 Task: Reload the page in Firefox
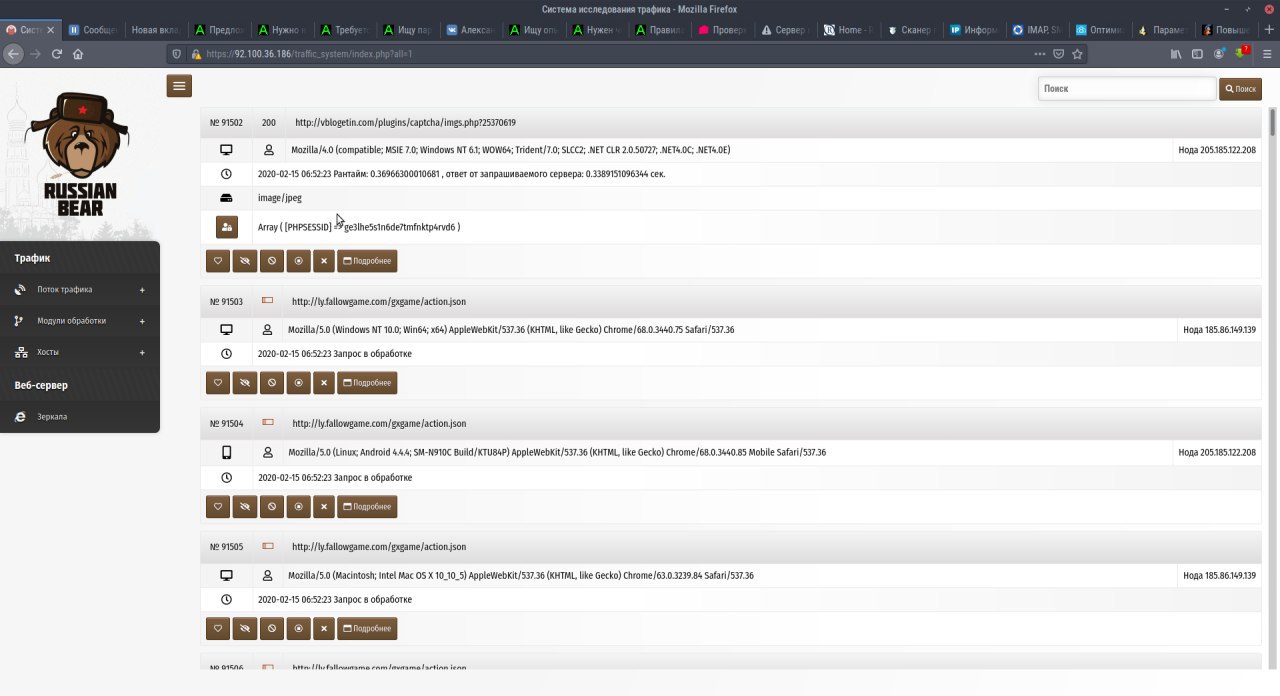point(56,54)
